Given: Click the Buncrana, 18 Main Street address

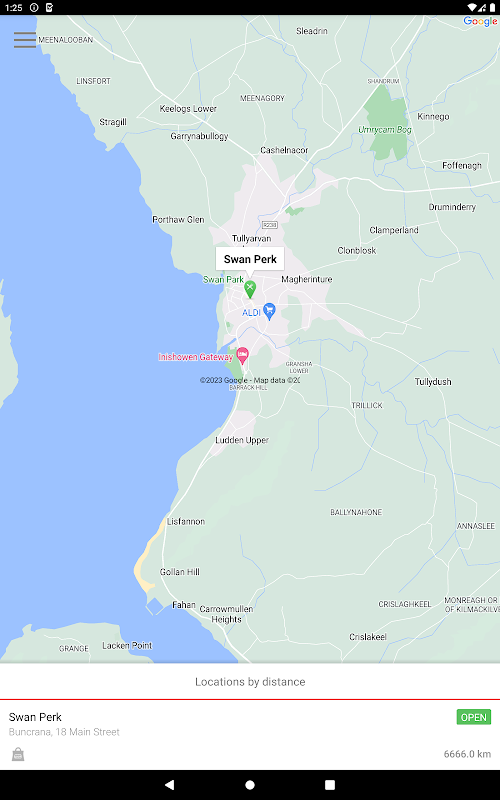Looking at the screenshot, I should (x=64, y=732).
